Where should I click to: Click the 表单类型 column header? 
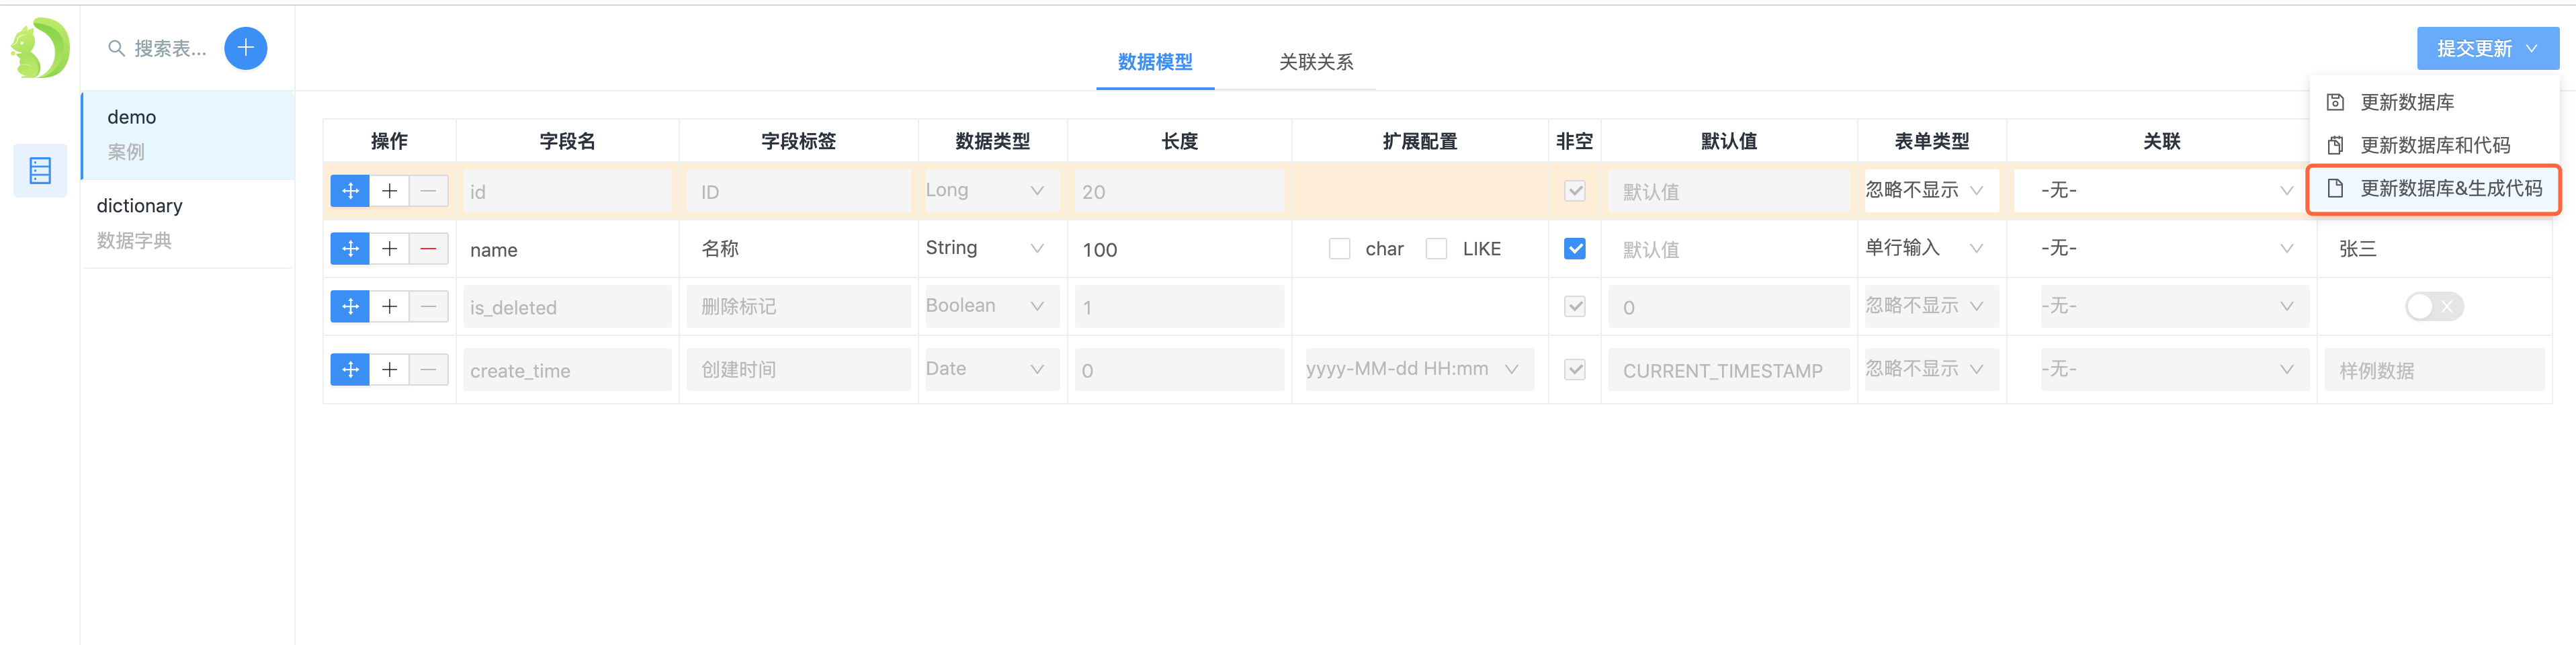1931,141
